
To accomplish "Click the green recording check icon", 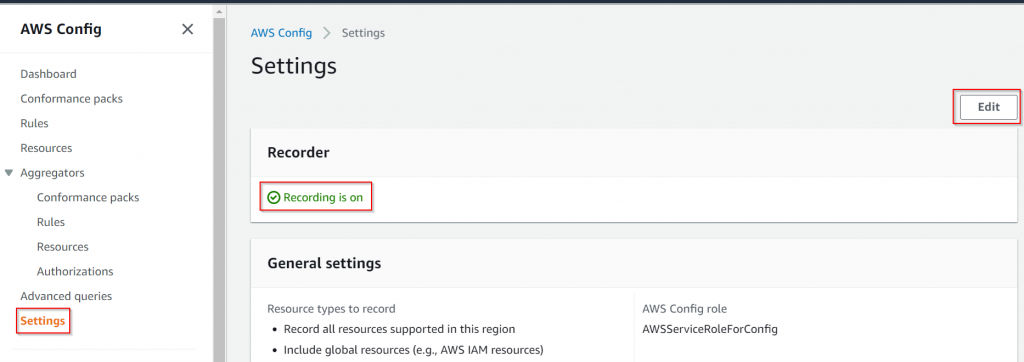I will [x=274, y=197].
